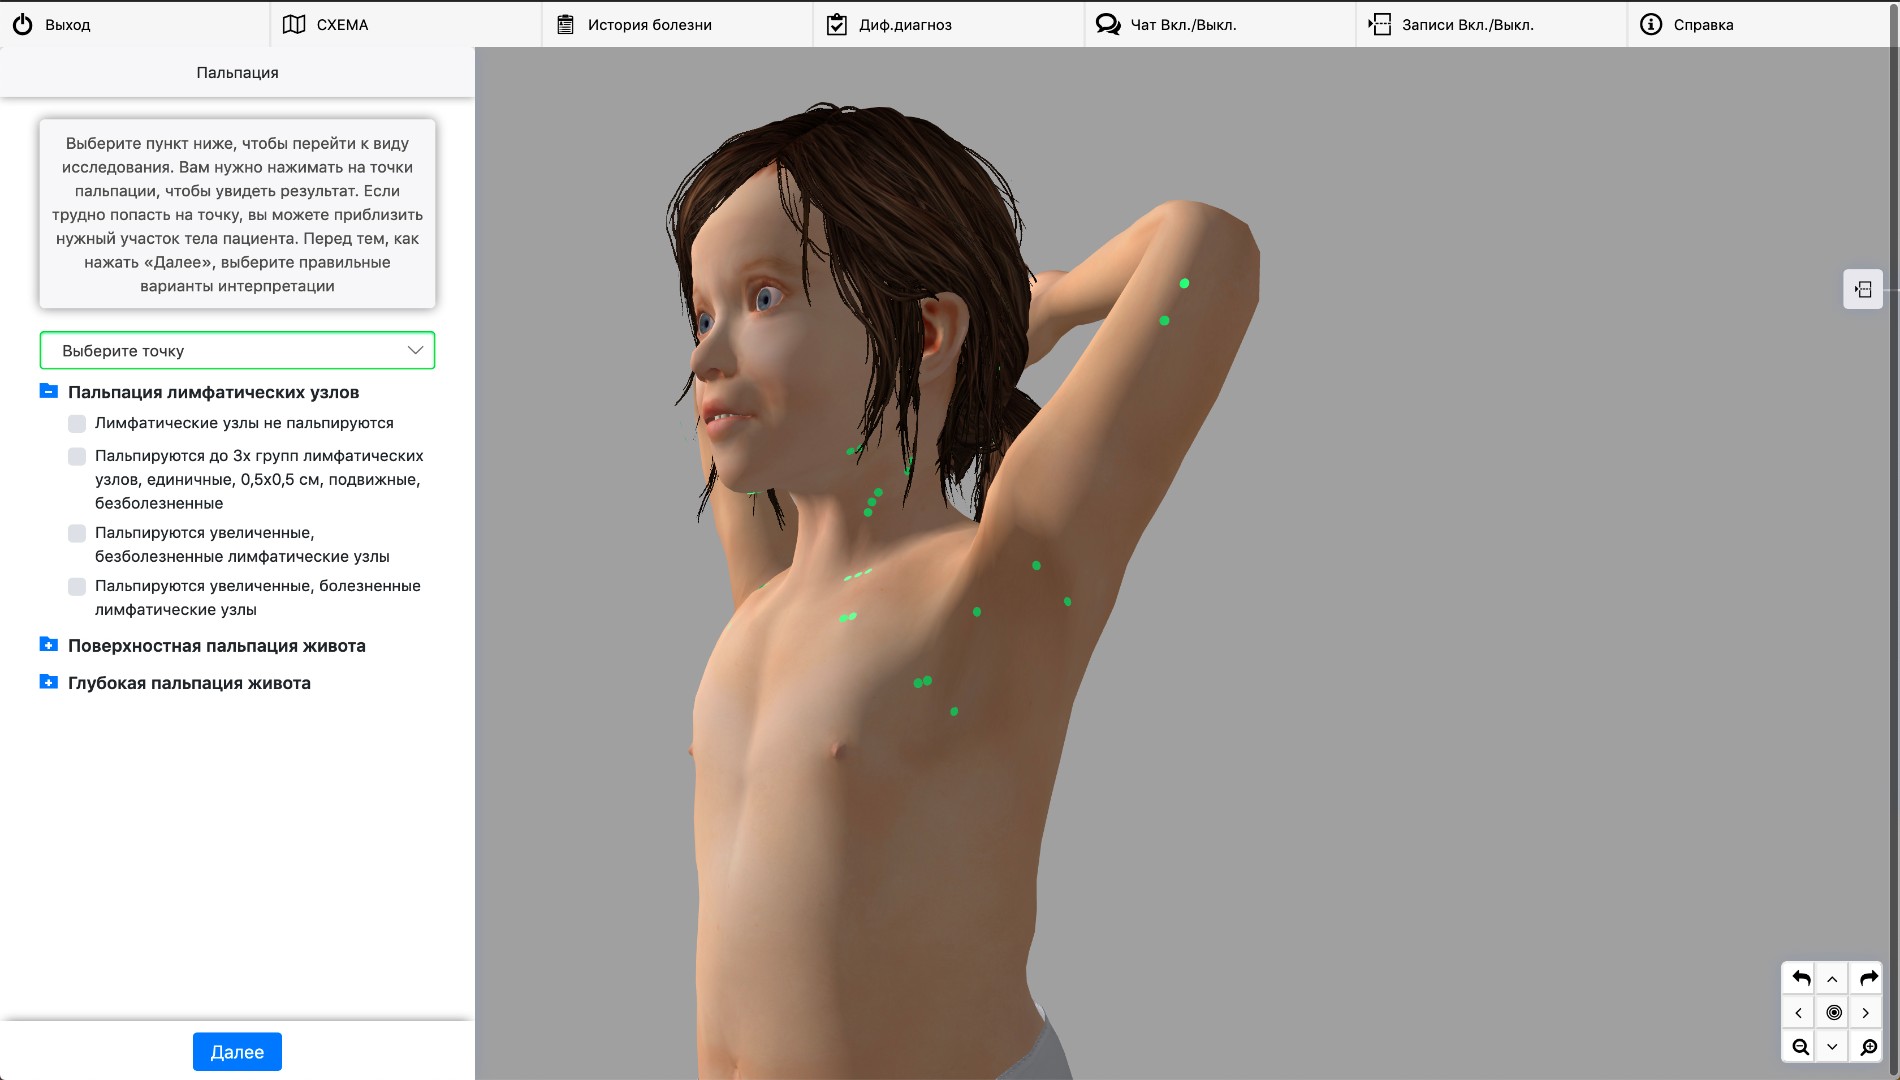Image resolution: width=1900 pixels, height=1080 pixels.
Task: Zoom in on the patient model
Action: coord(1867,1047)
